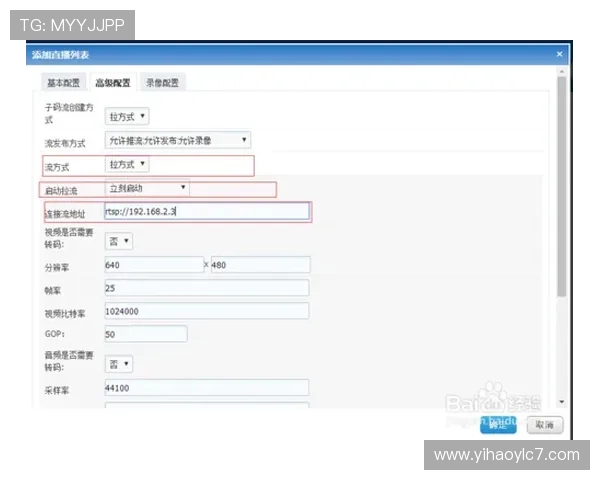Open the 视频是否需要转码 dropdown
Screen dimensions: 600x480
[119, 241]
